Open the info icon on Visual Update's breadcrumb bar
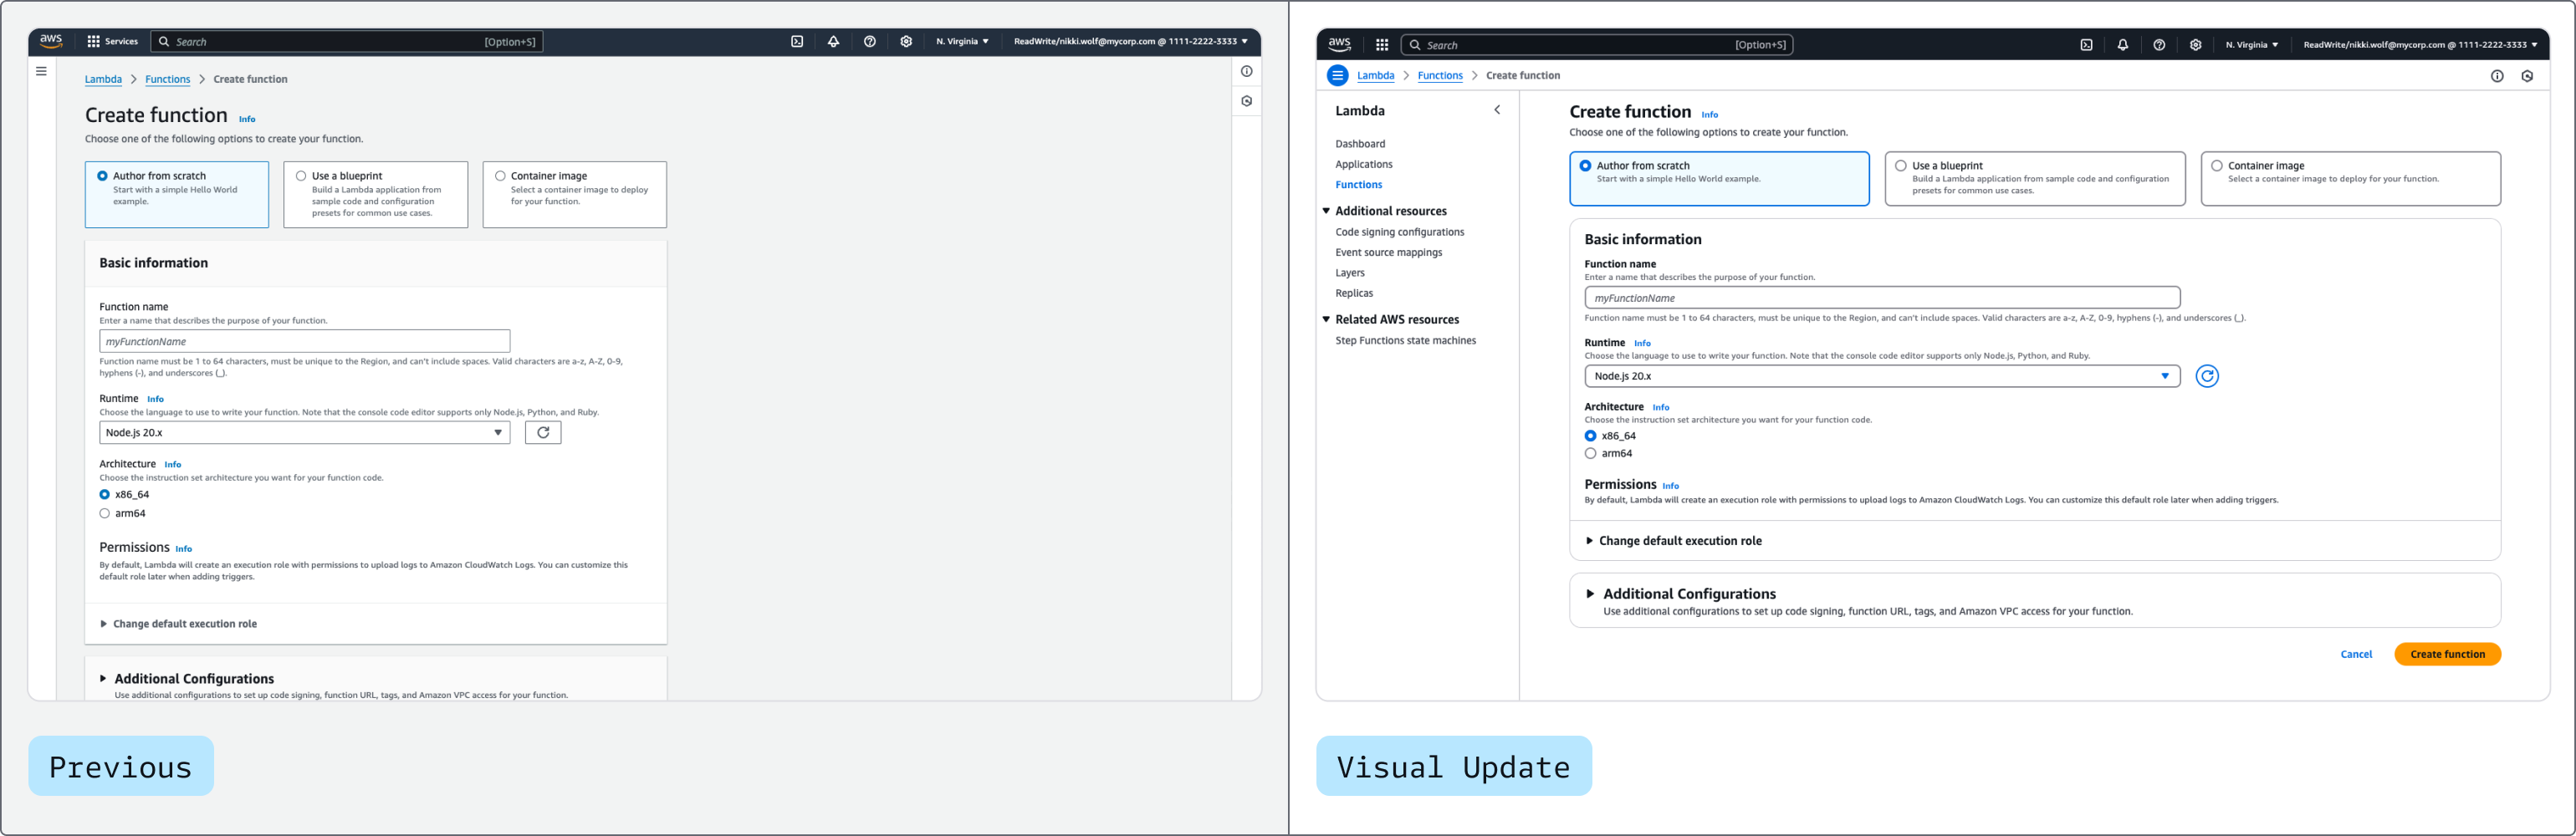The image size is (2576, 836). [x=2497, y=76]
